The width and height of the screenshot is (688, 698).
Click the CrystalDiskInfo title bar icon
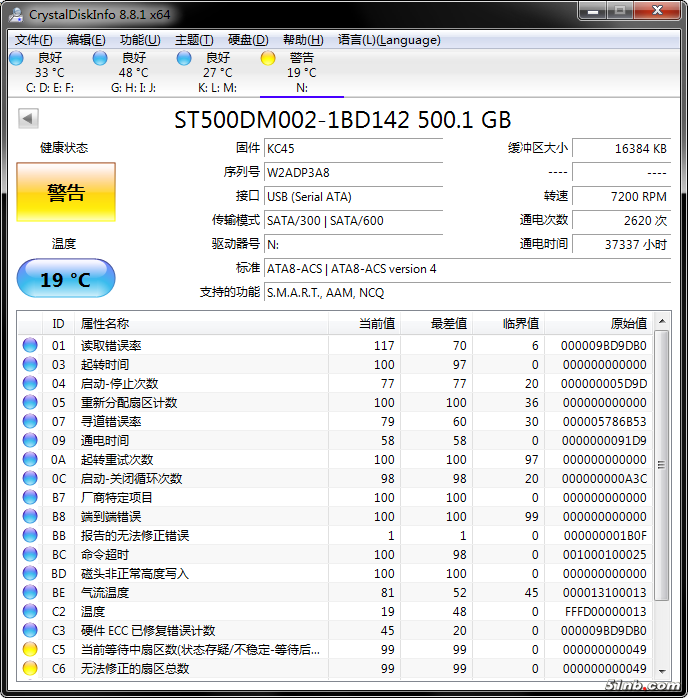16,14
